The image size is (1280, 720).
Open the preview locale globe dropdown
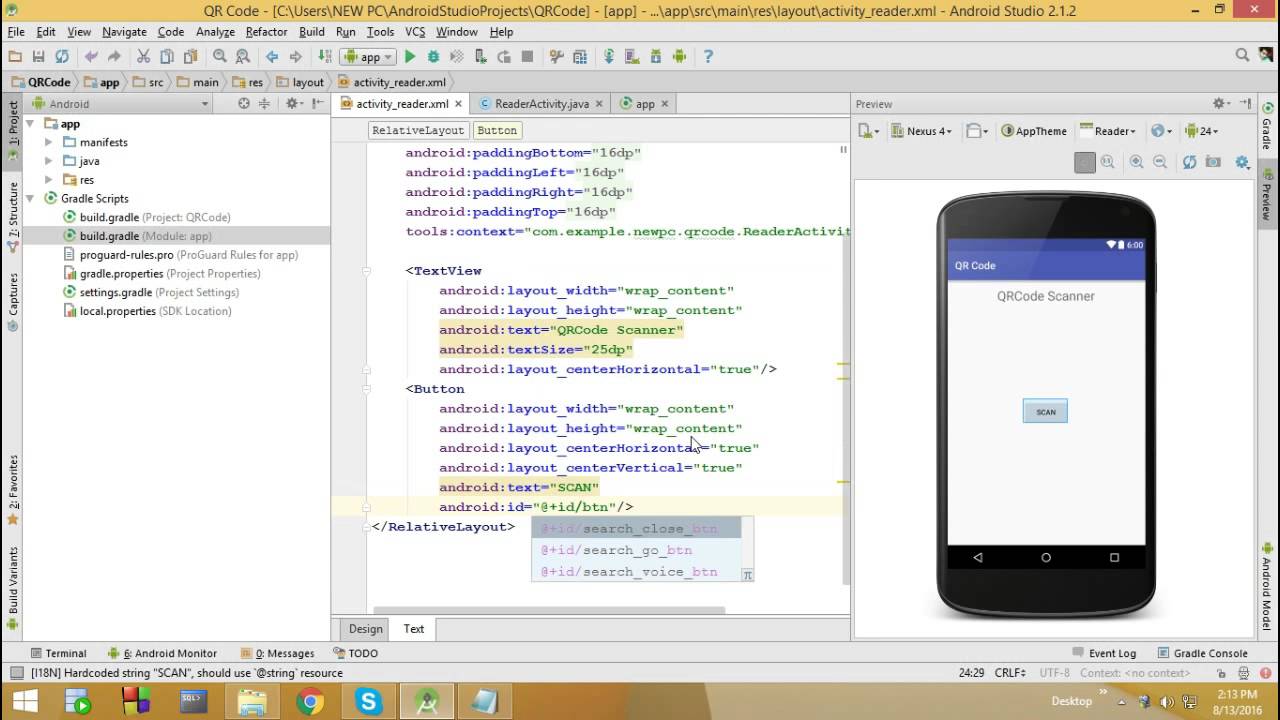[1160, 131]
